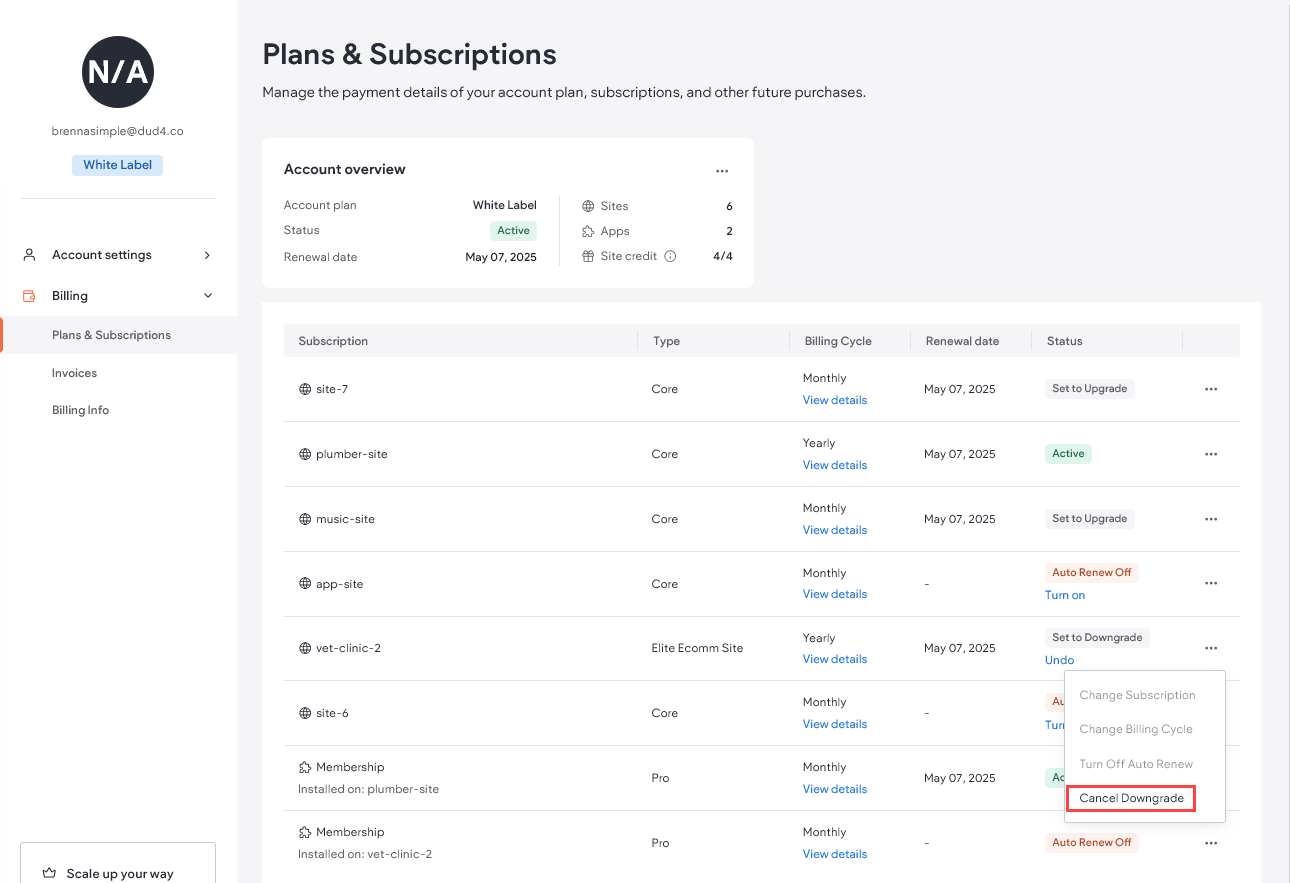Viewport: 1290px width, 883px height.
Task: Collapse the Billing section in the sidebar
Action: click(208, 295)
